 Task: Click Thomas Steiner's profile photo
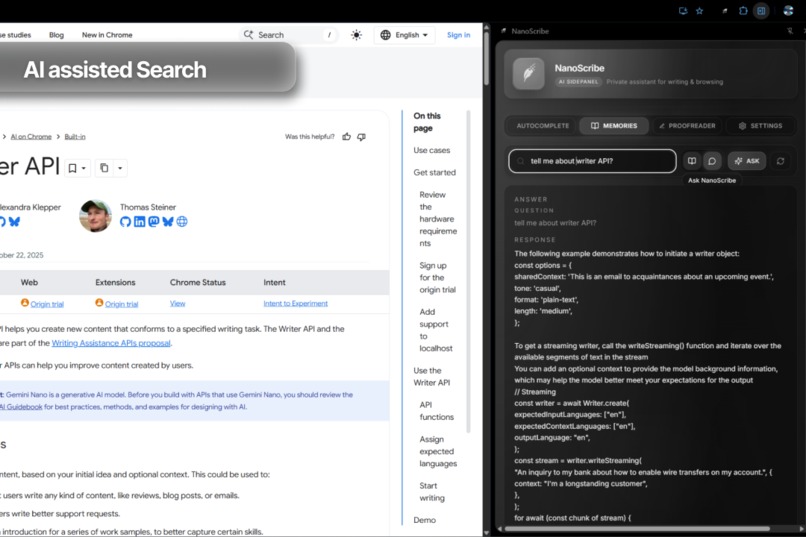pos(96,216)
